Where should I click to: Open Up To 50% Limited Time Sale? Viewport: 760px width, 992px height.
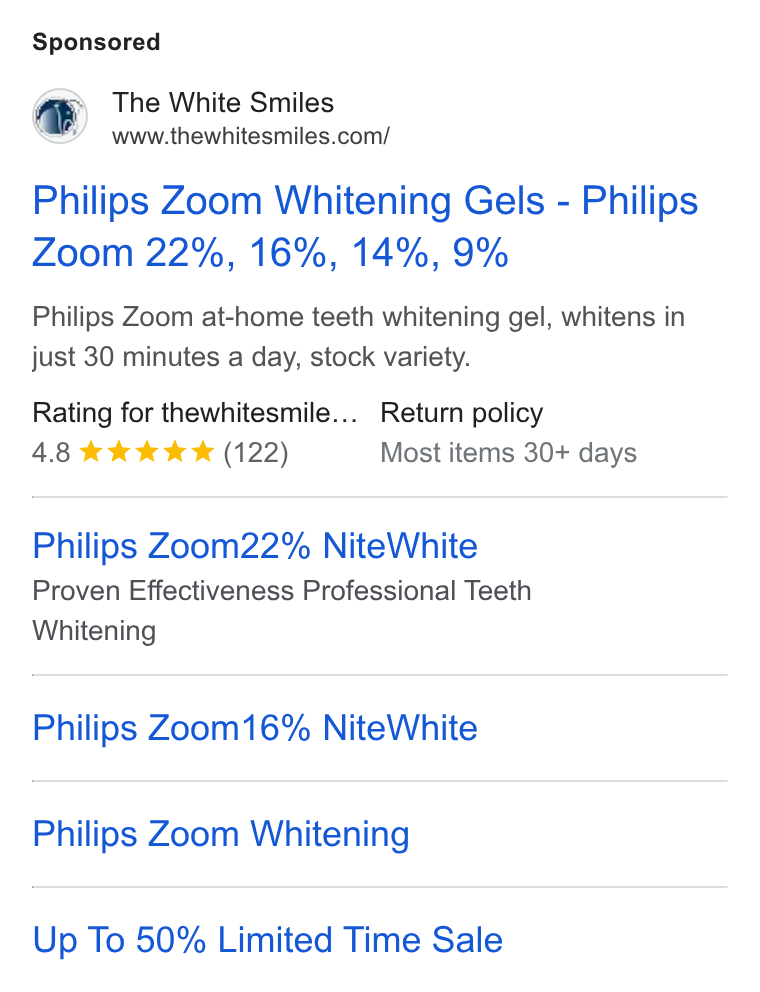(268, 940)
